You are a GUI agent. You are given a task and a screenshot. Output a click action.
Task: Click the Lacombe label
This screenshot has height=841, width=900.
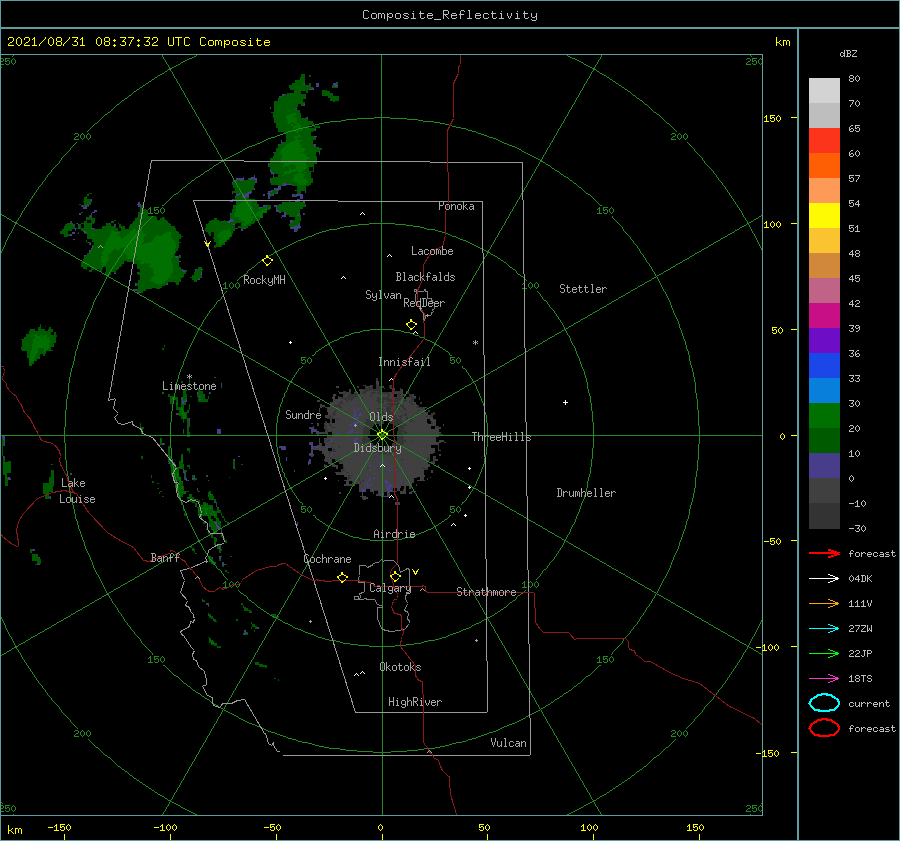pos(432,251)
